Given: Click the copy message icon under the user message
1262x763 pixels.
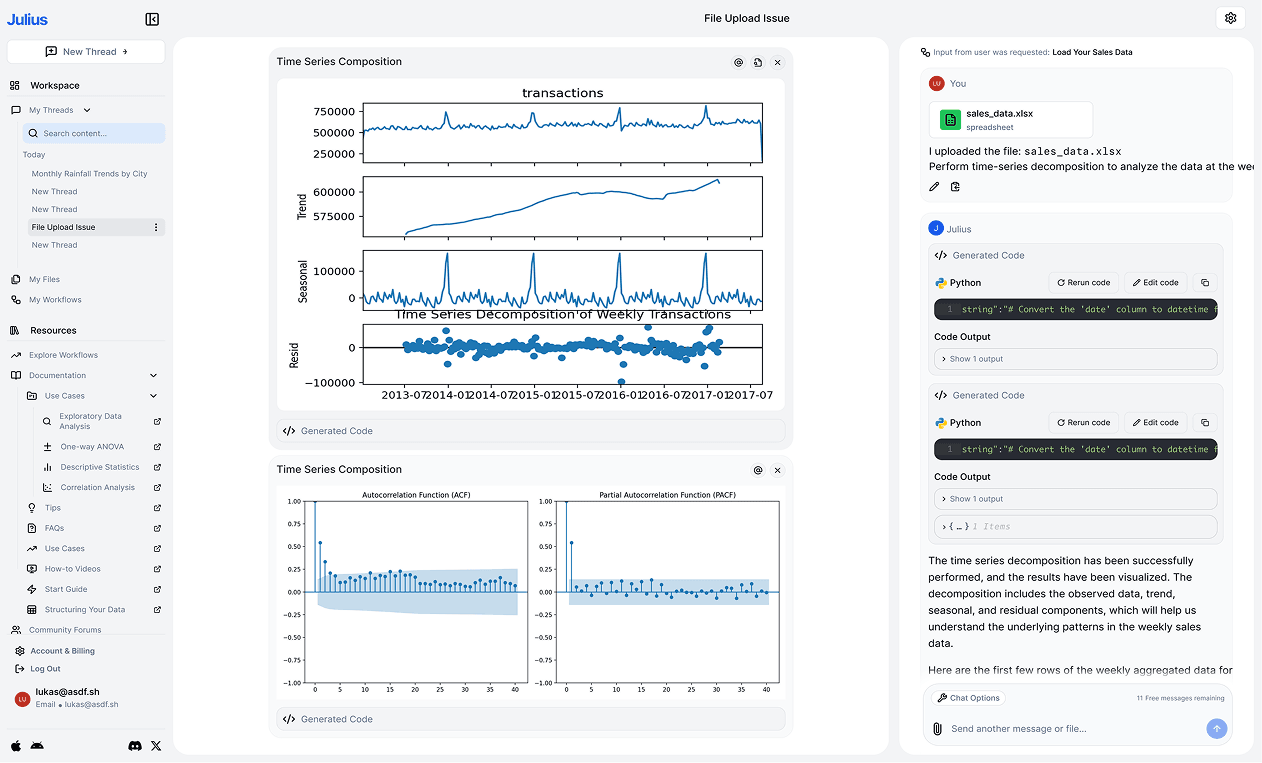Looking at the screenshot, I should click(955, 186).
